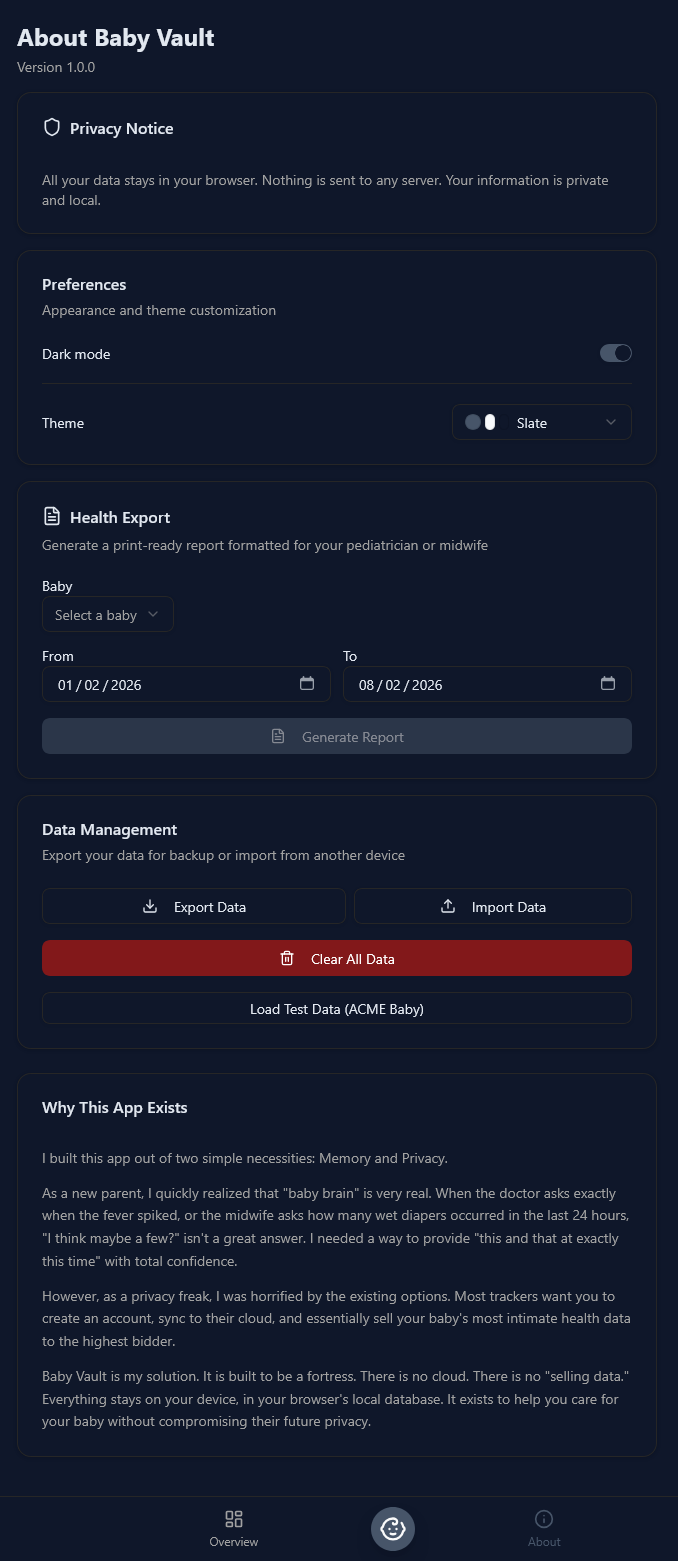Click the report icon inside Generate Report button

278,736
